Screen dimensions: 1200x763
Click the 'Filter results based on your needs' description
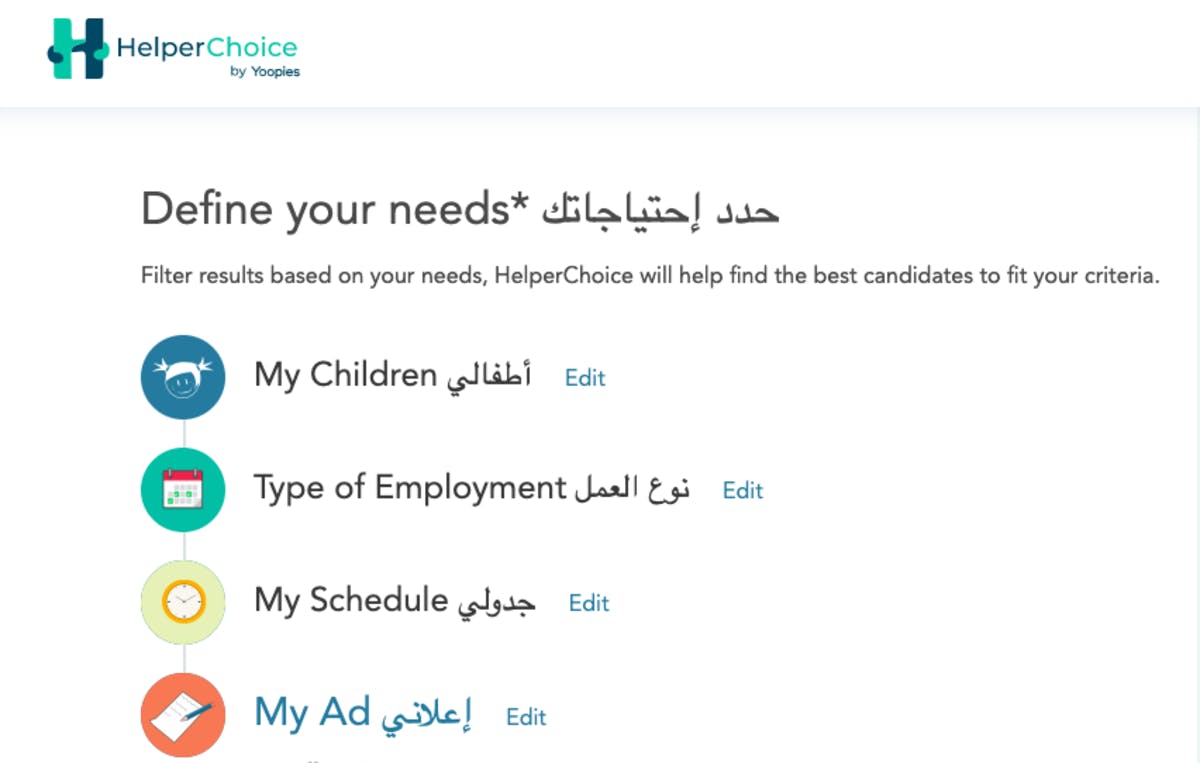[x=650, y=276]
